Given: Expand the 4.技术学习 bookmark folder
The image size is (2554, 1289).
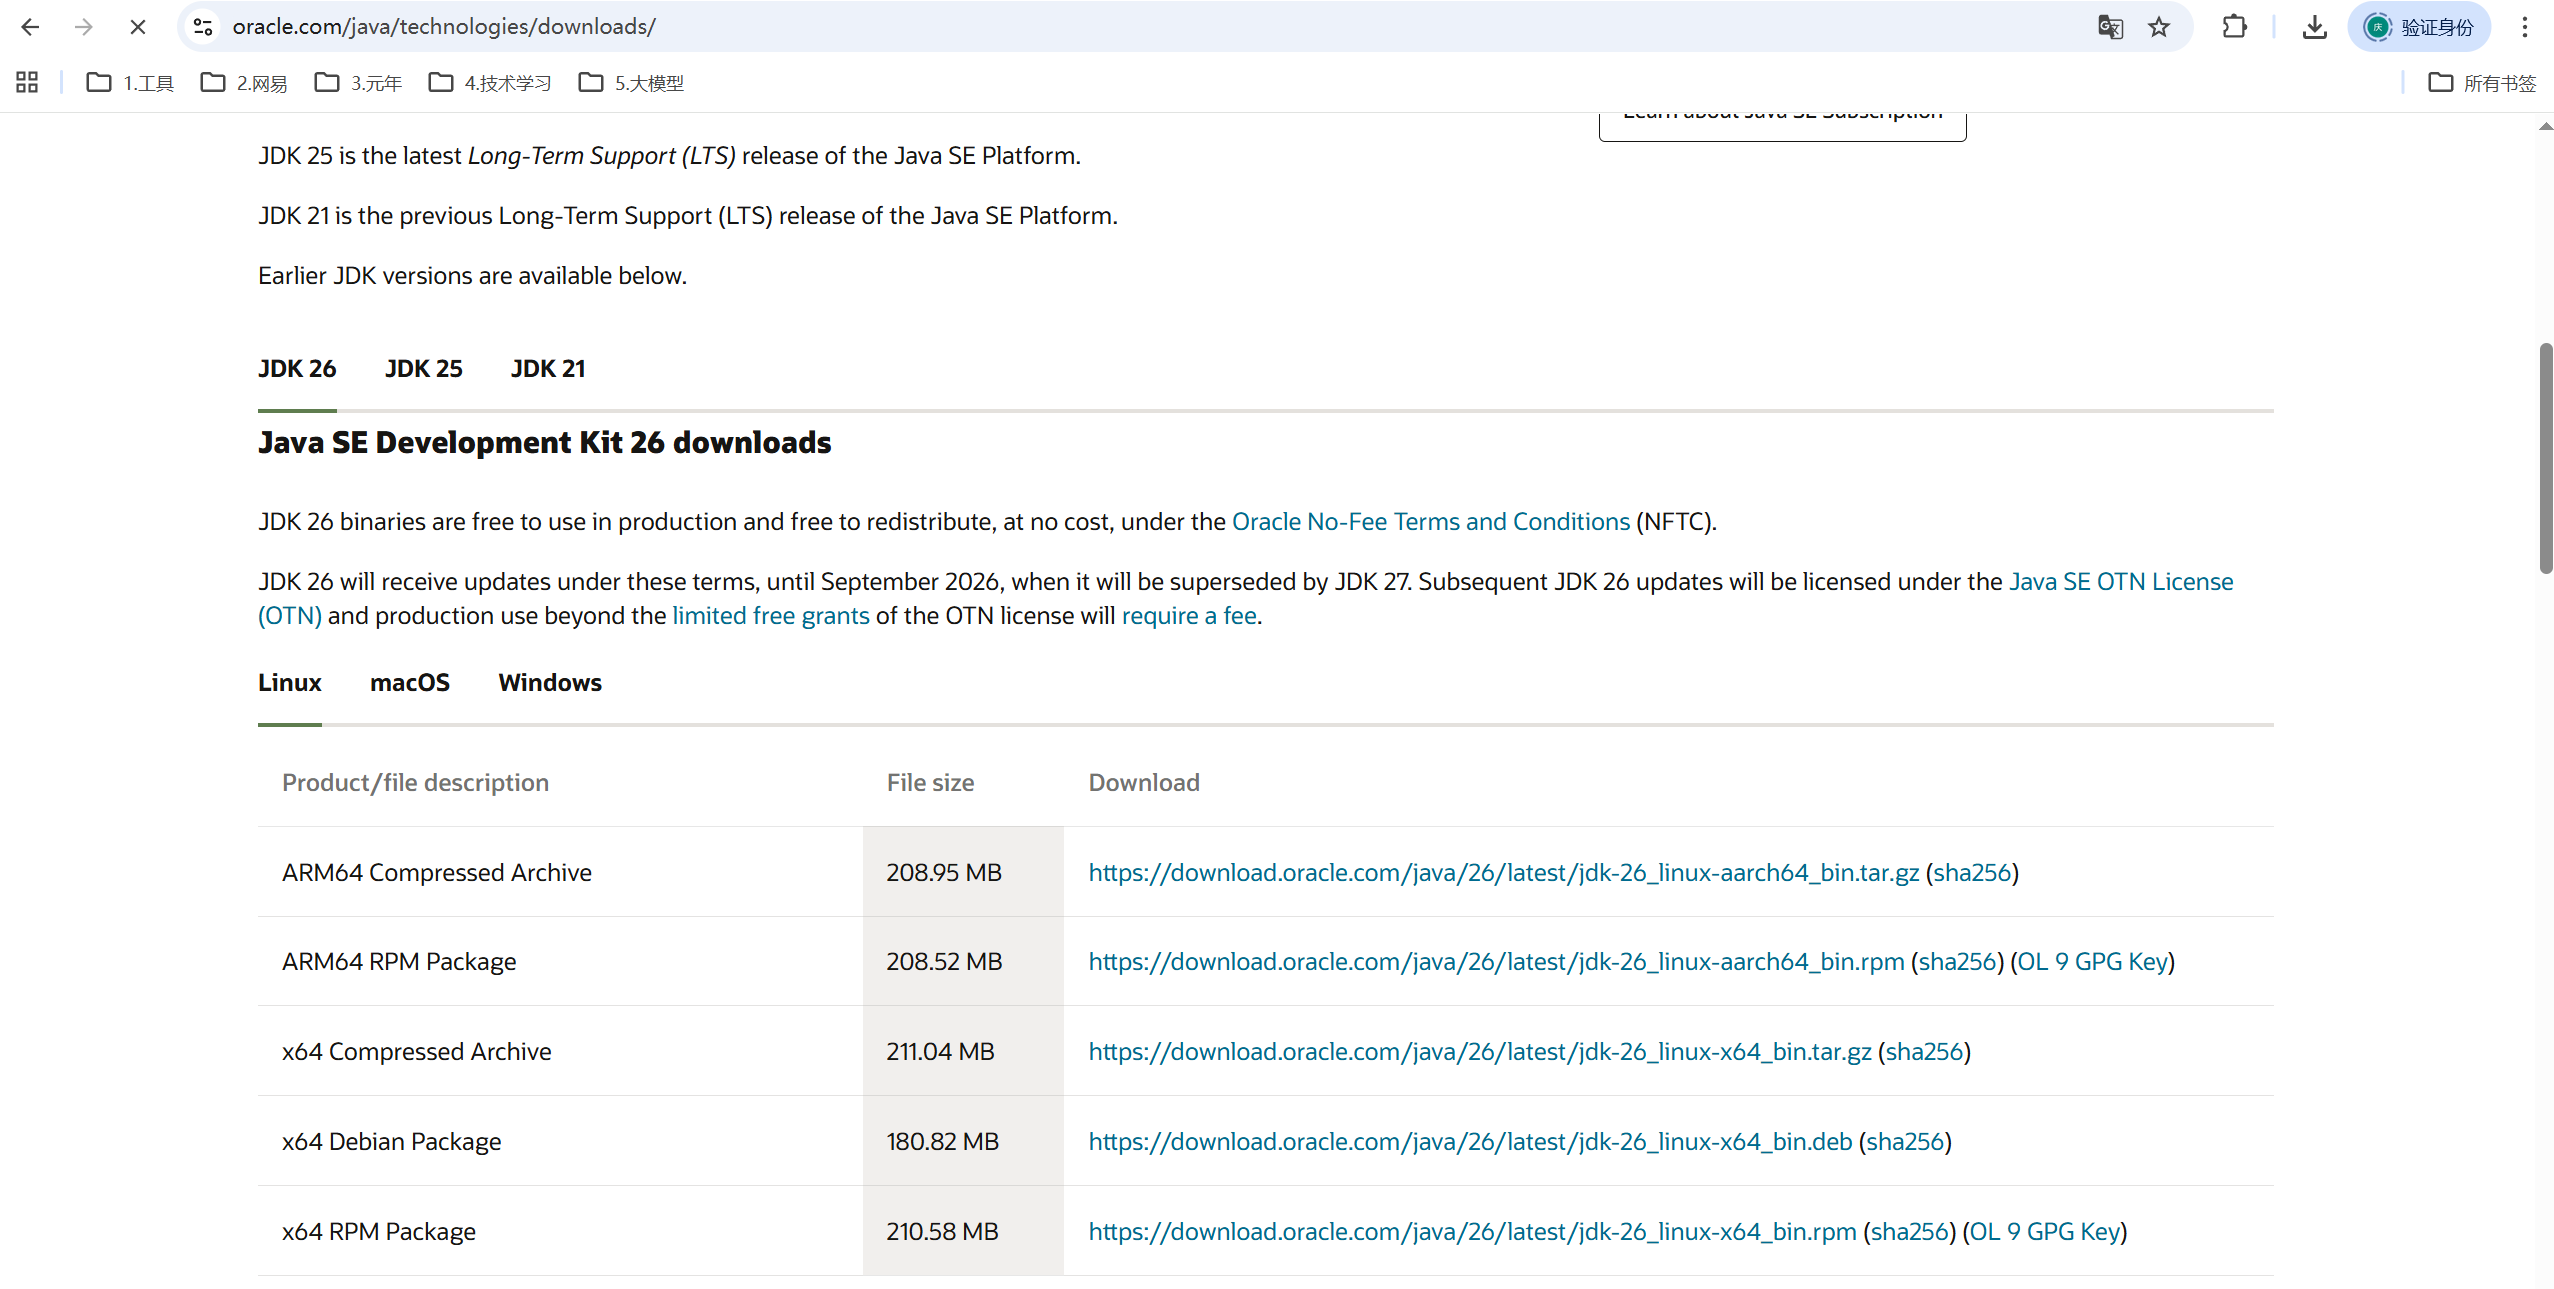Looking at the screenshot, I should click(x=490, y=83).
